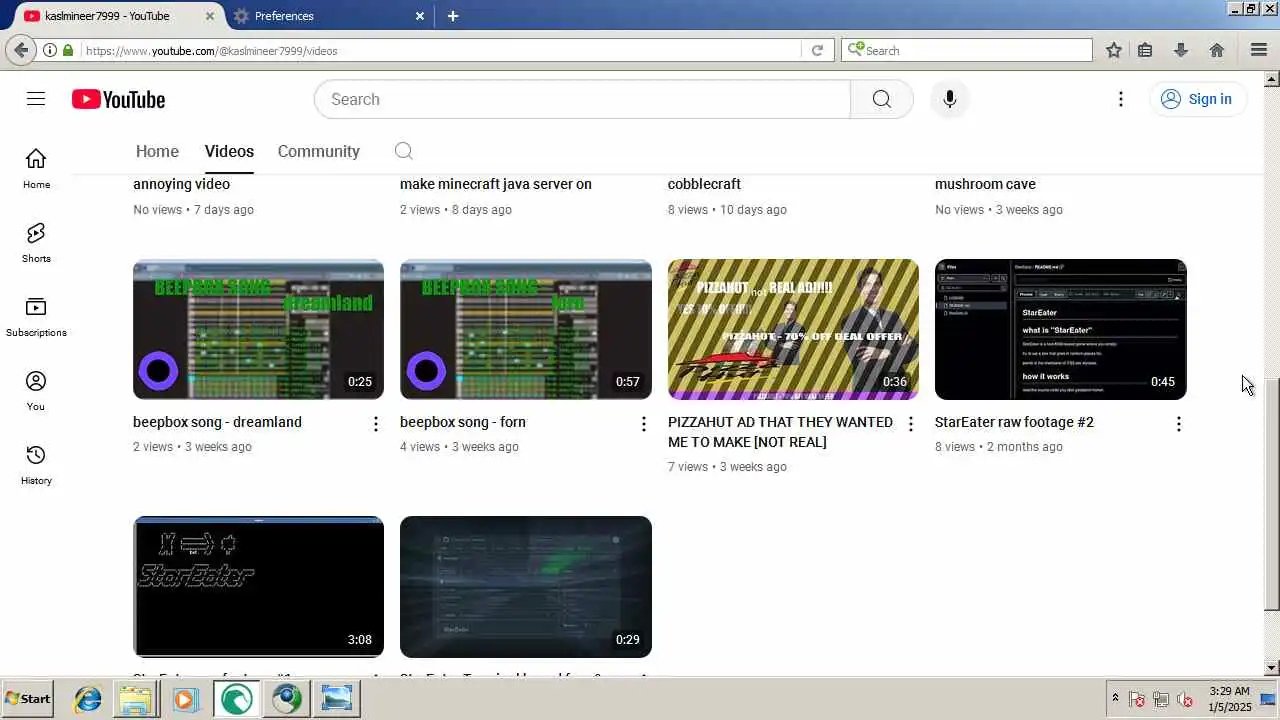1280x720 pixels.
Task: Click the page vertical scrollbar thumb
Action: point(1272,495)
